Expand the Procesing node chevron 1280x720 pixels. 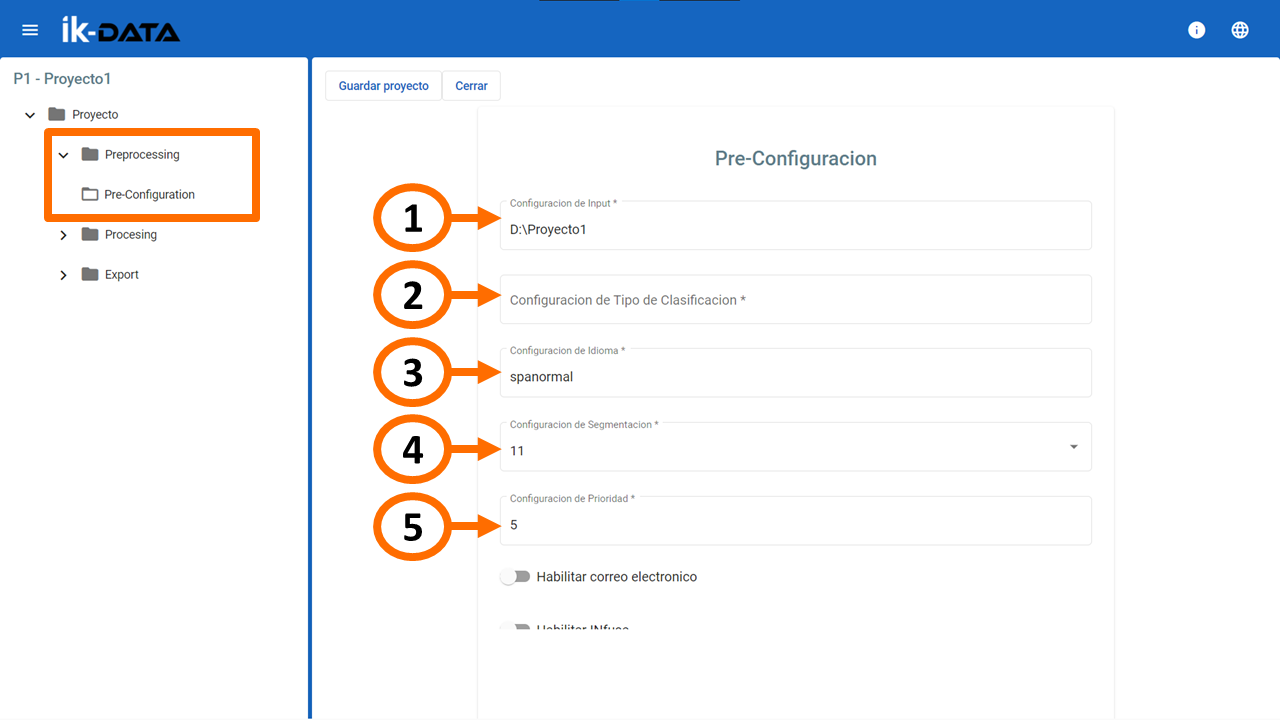pyautogui.click(x=63, y=235)
